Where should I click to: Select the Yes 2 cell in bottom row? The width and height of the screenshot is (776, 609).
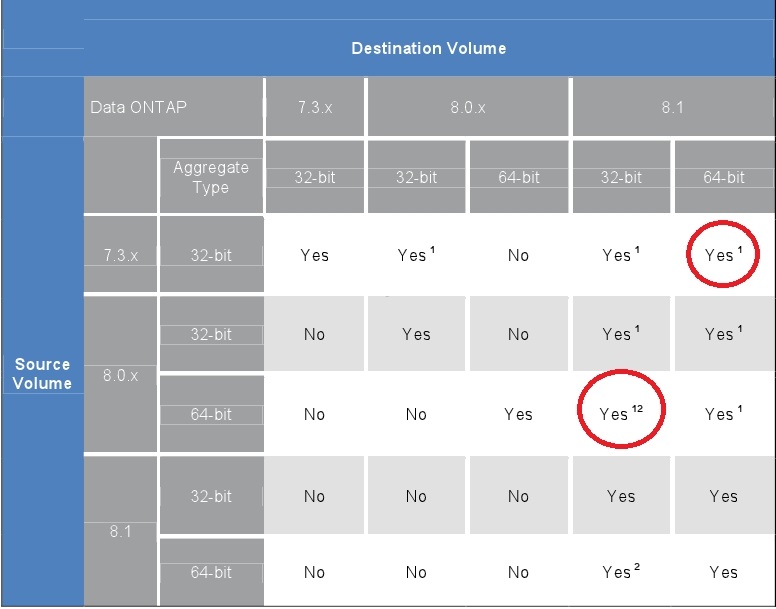[621, 571]
